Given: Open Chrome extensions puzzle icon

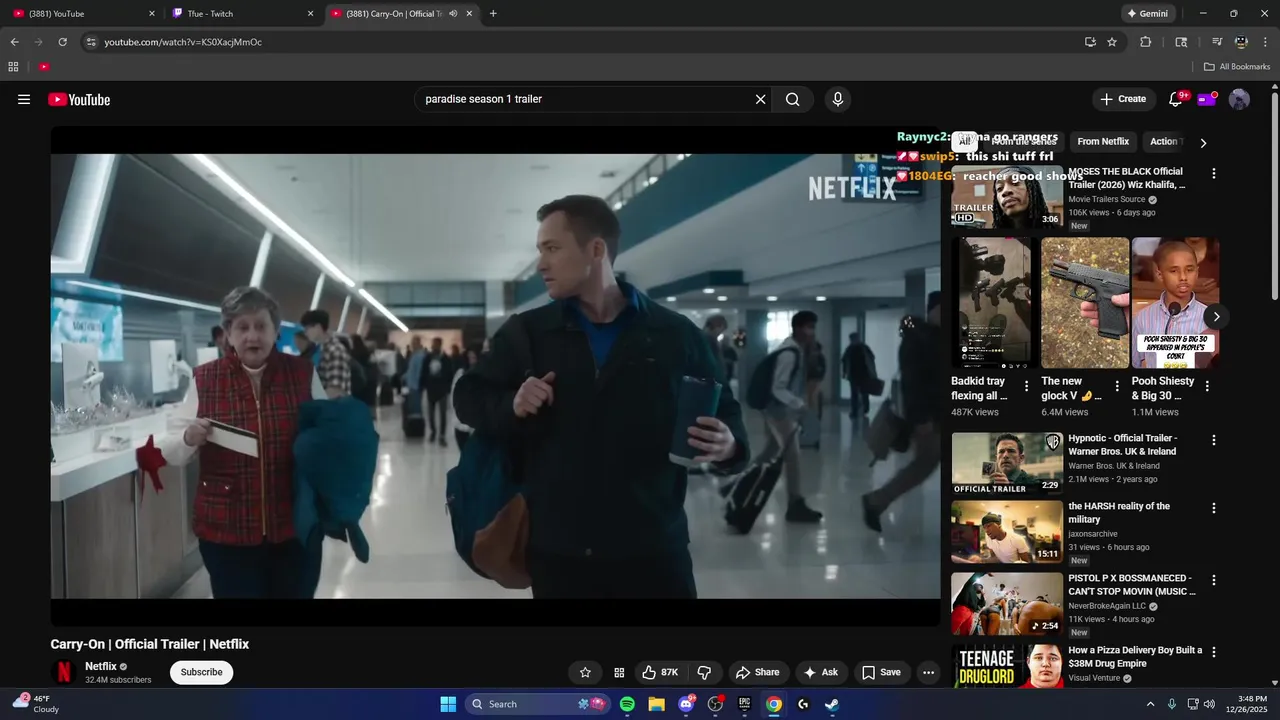Looking at the screenshot, I should coord(1146,42).
